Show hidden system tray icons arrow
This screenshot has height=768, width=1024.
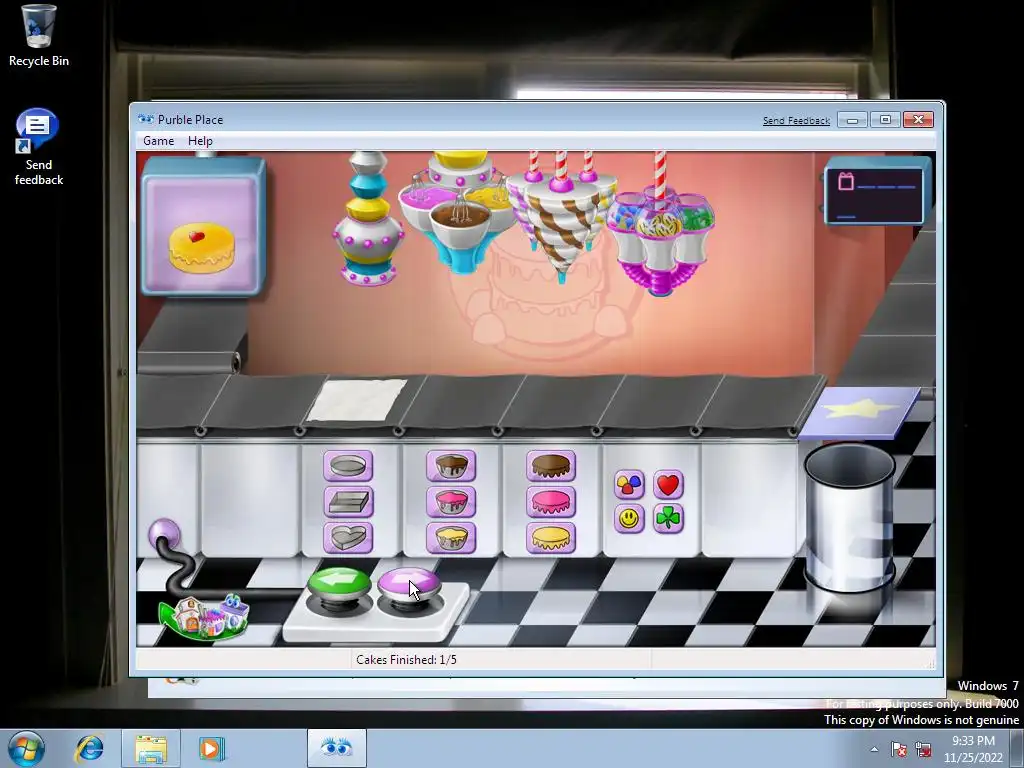(x=874, y=749)
